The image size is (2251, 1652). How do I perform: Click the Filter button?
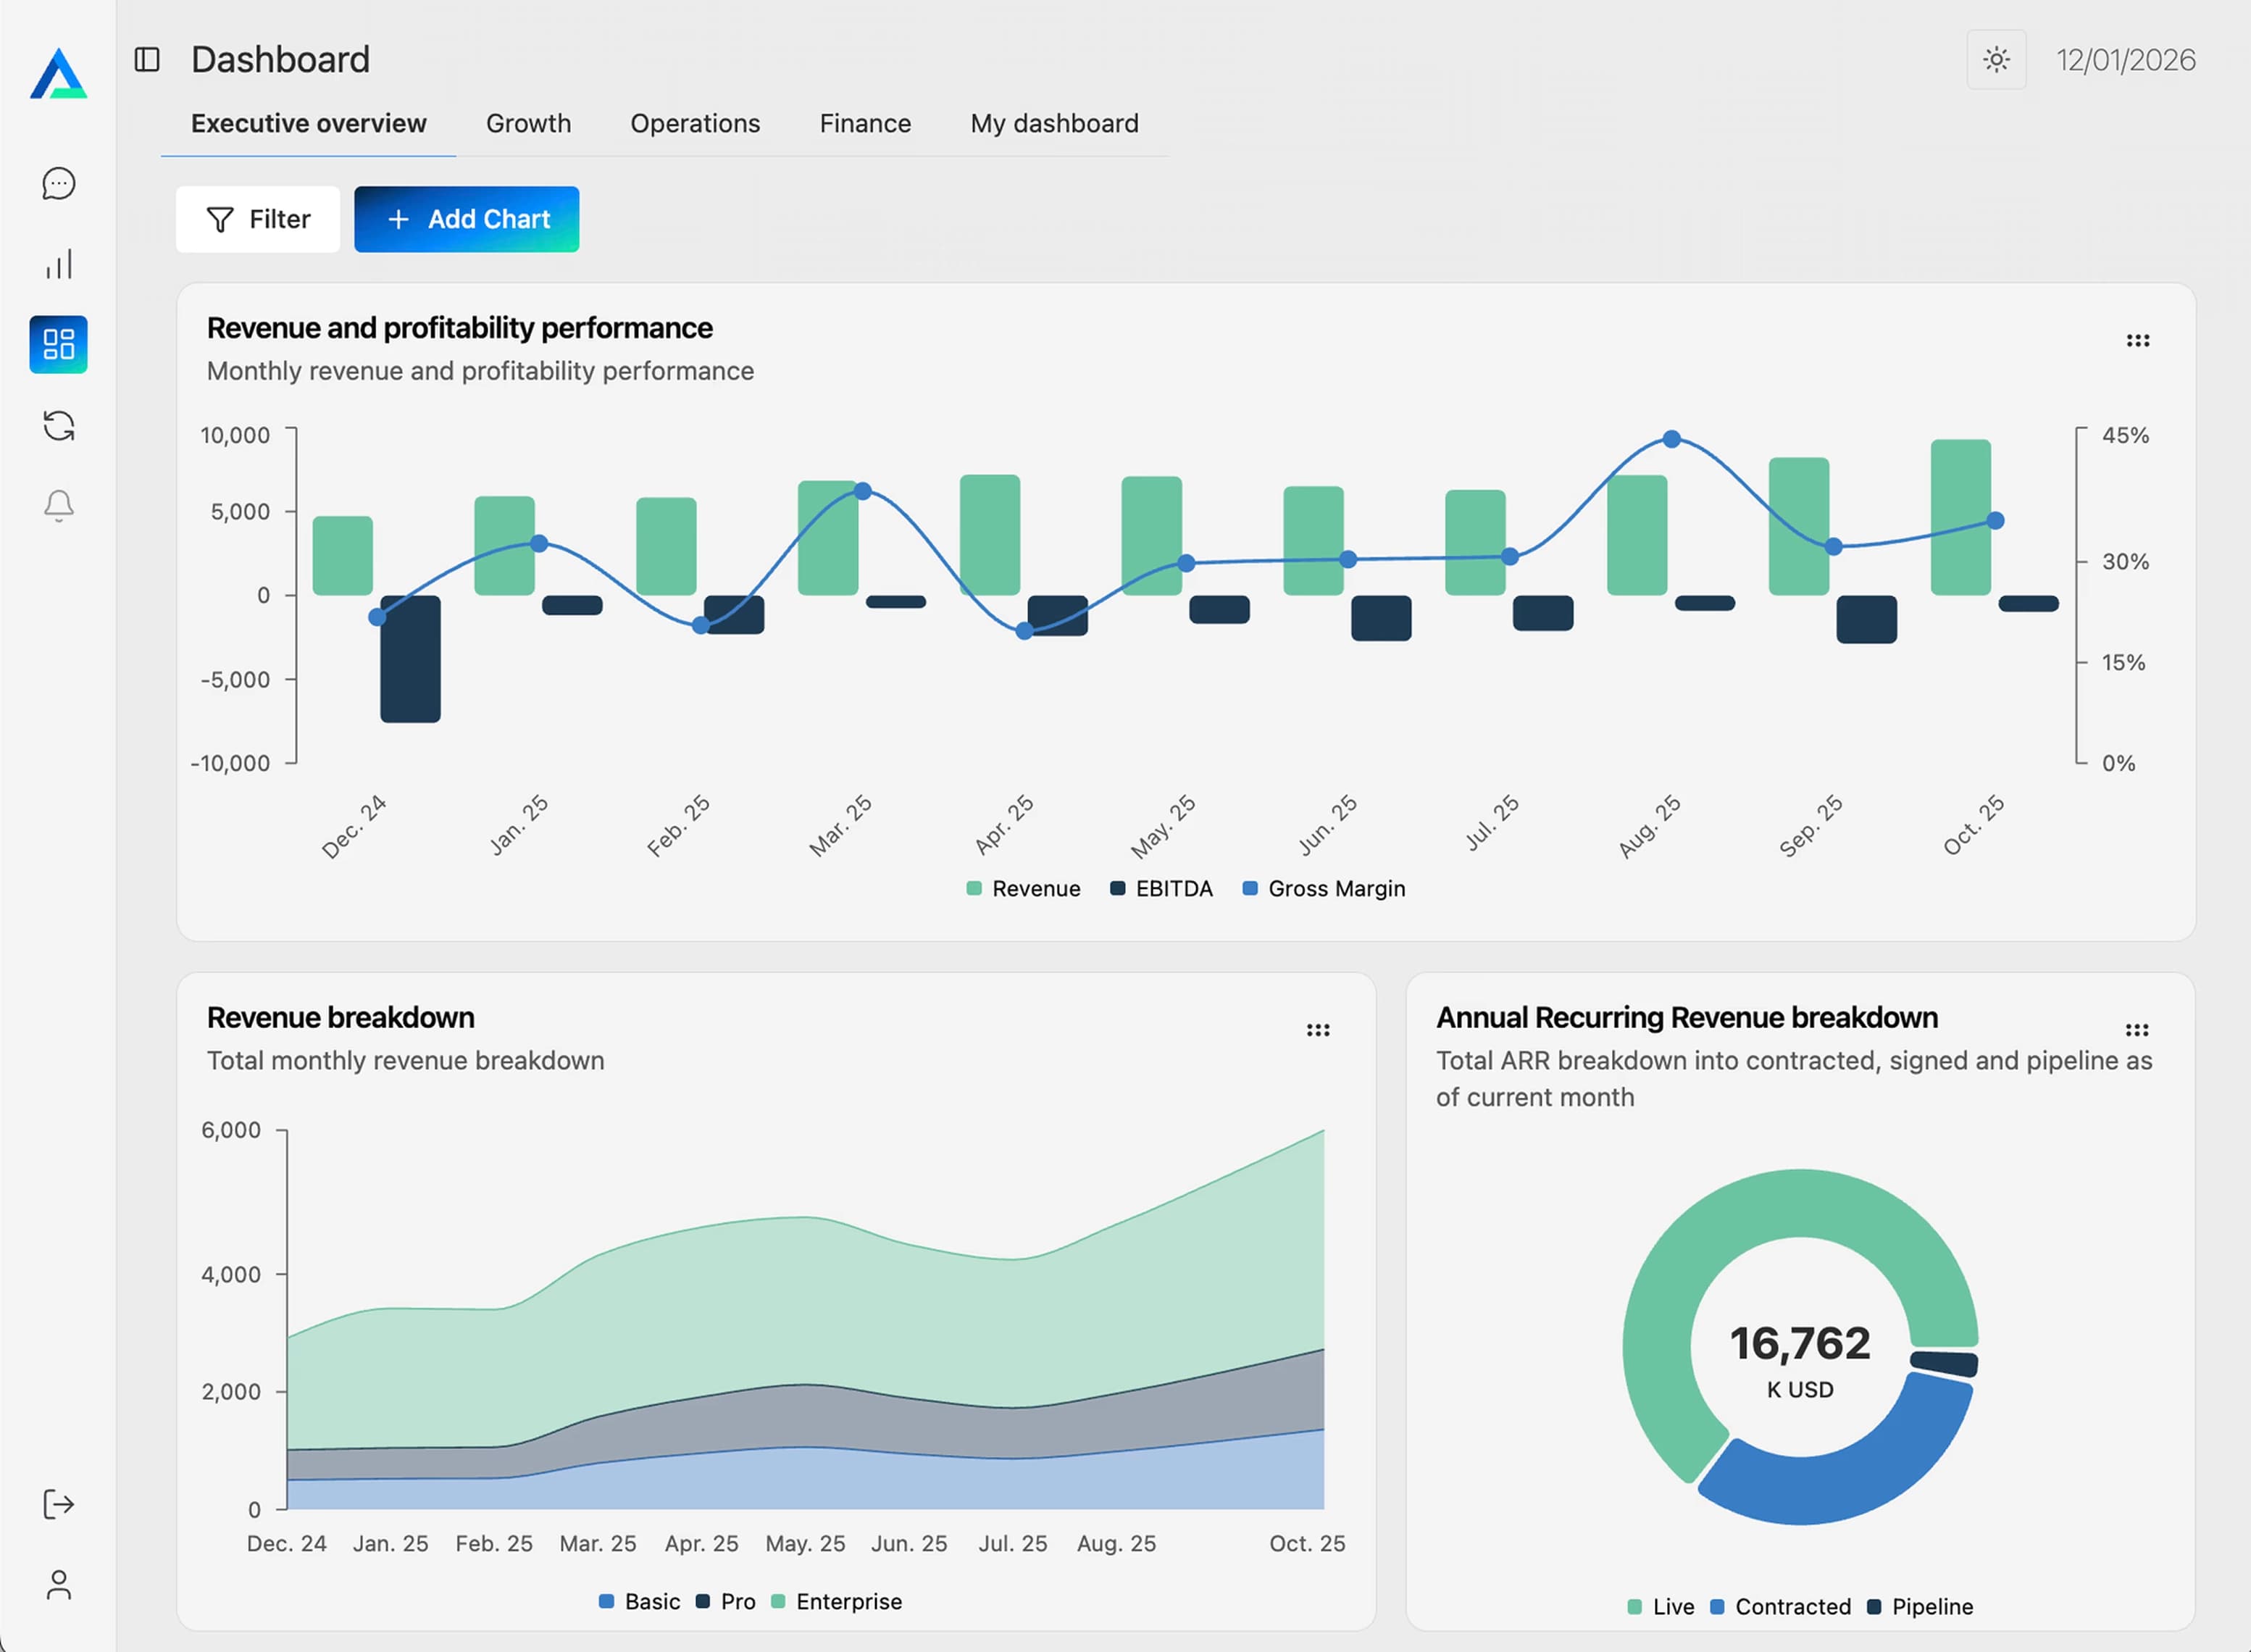(258, 219)
